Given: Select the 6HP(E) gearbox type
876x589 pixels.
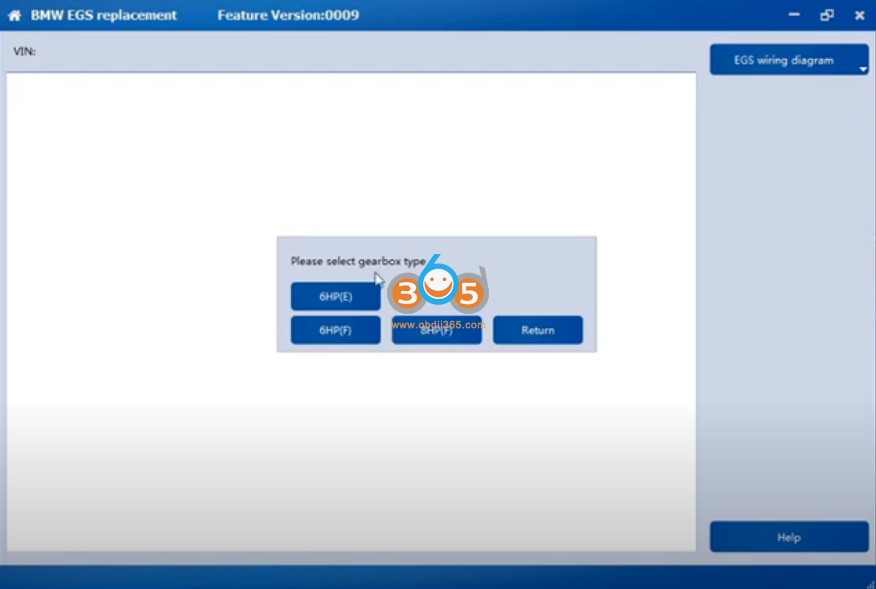Looking at the screenshot, I should [335, 296].
